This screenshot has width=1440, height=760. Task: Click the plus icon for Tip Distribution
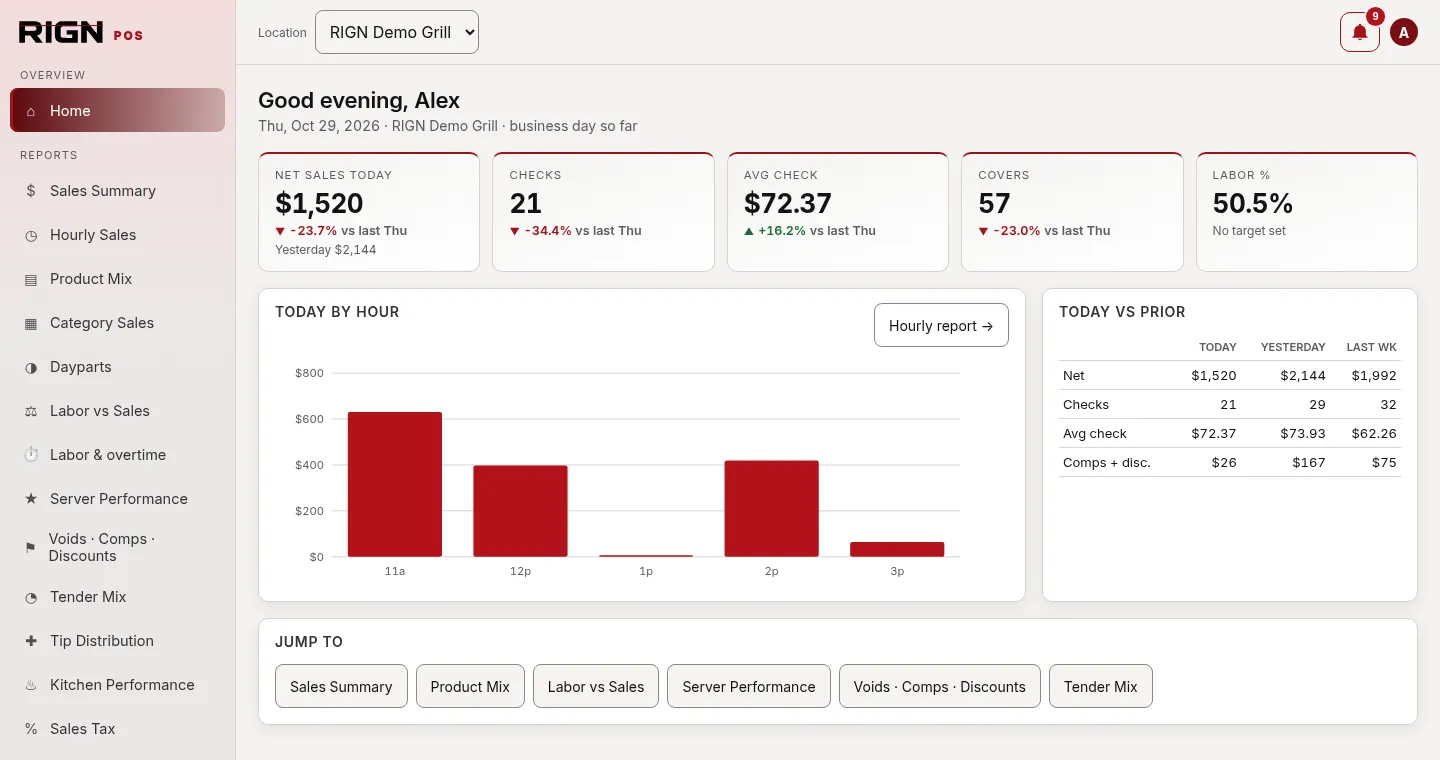tap(31, 641)
